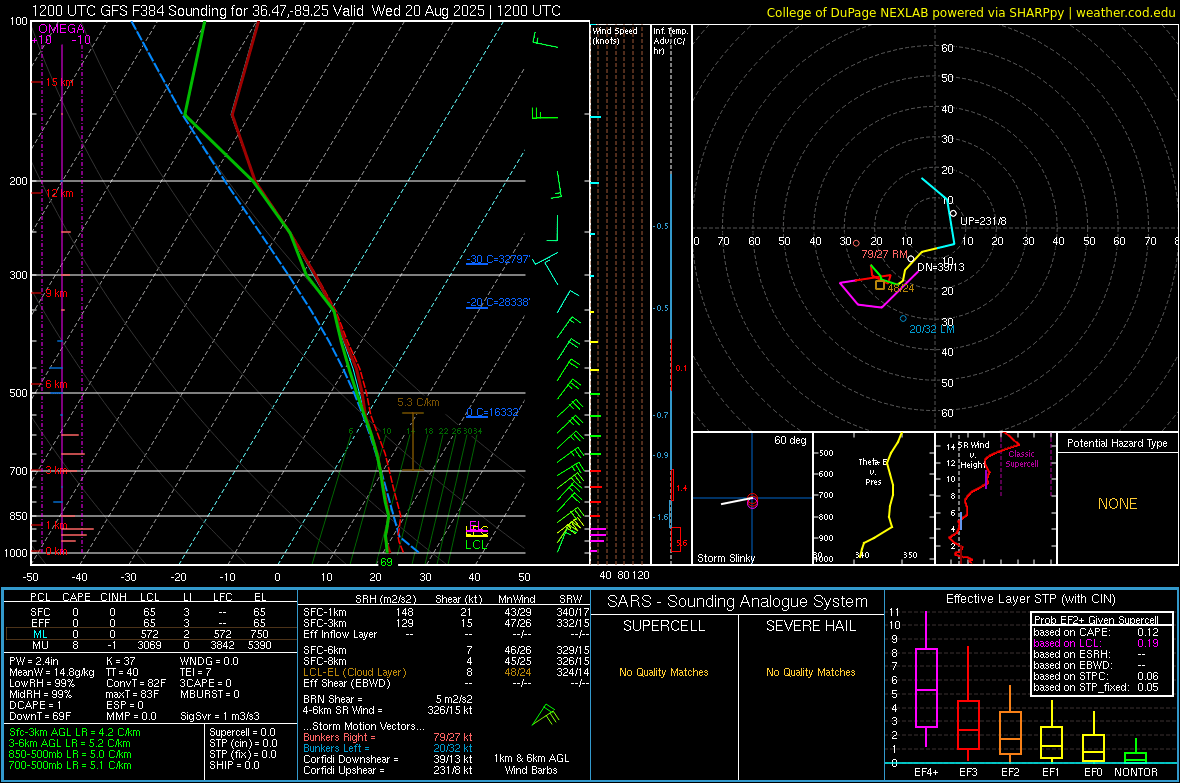Click the SFC parcel row label

tap(40, 613)
